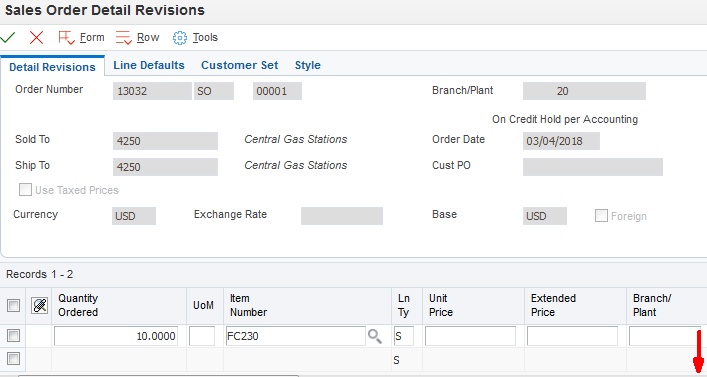Toggle the Foreign checkbox

[601, 216]
